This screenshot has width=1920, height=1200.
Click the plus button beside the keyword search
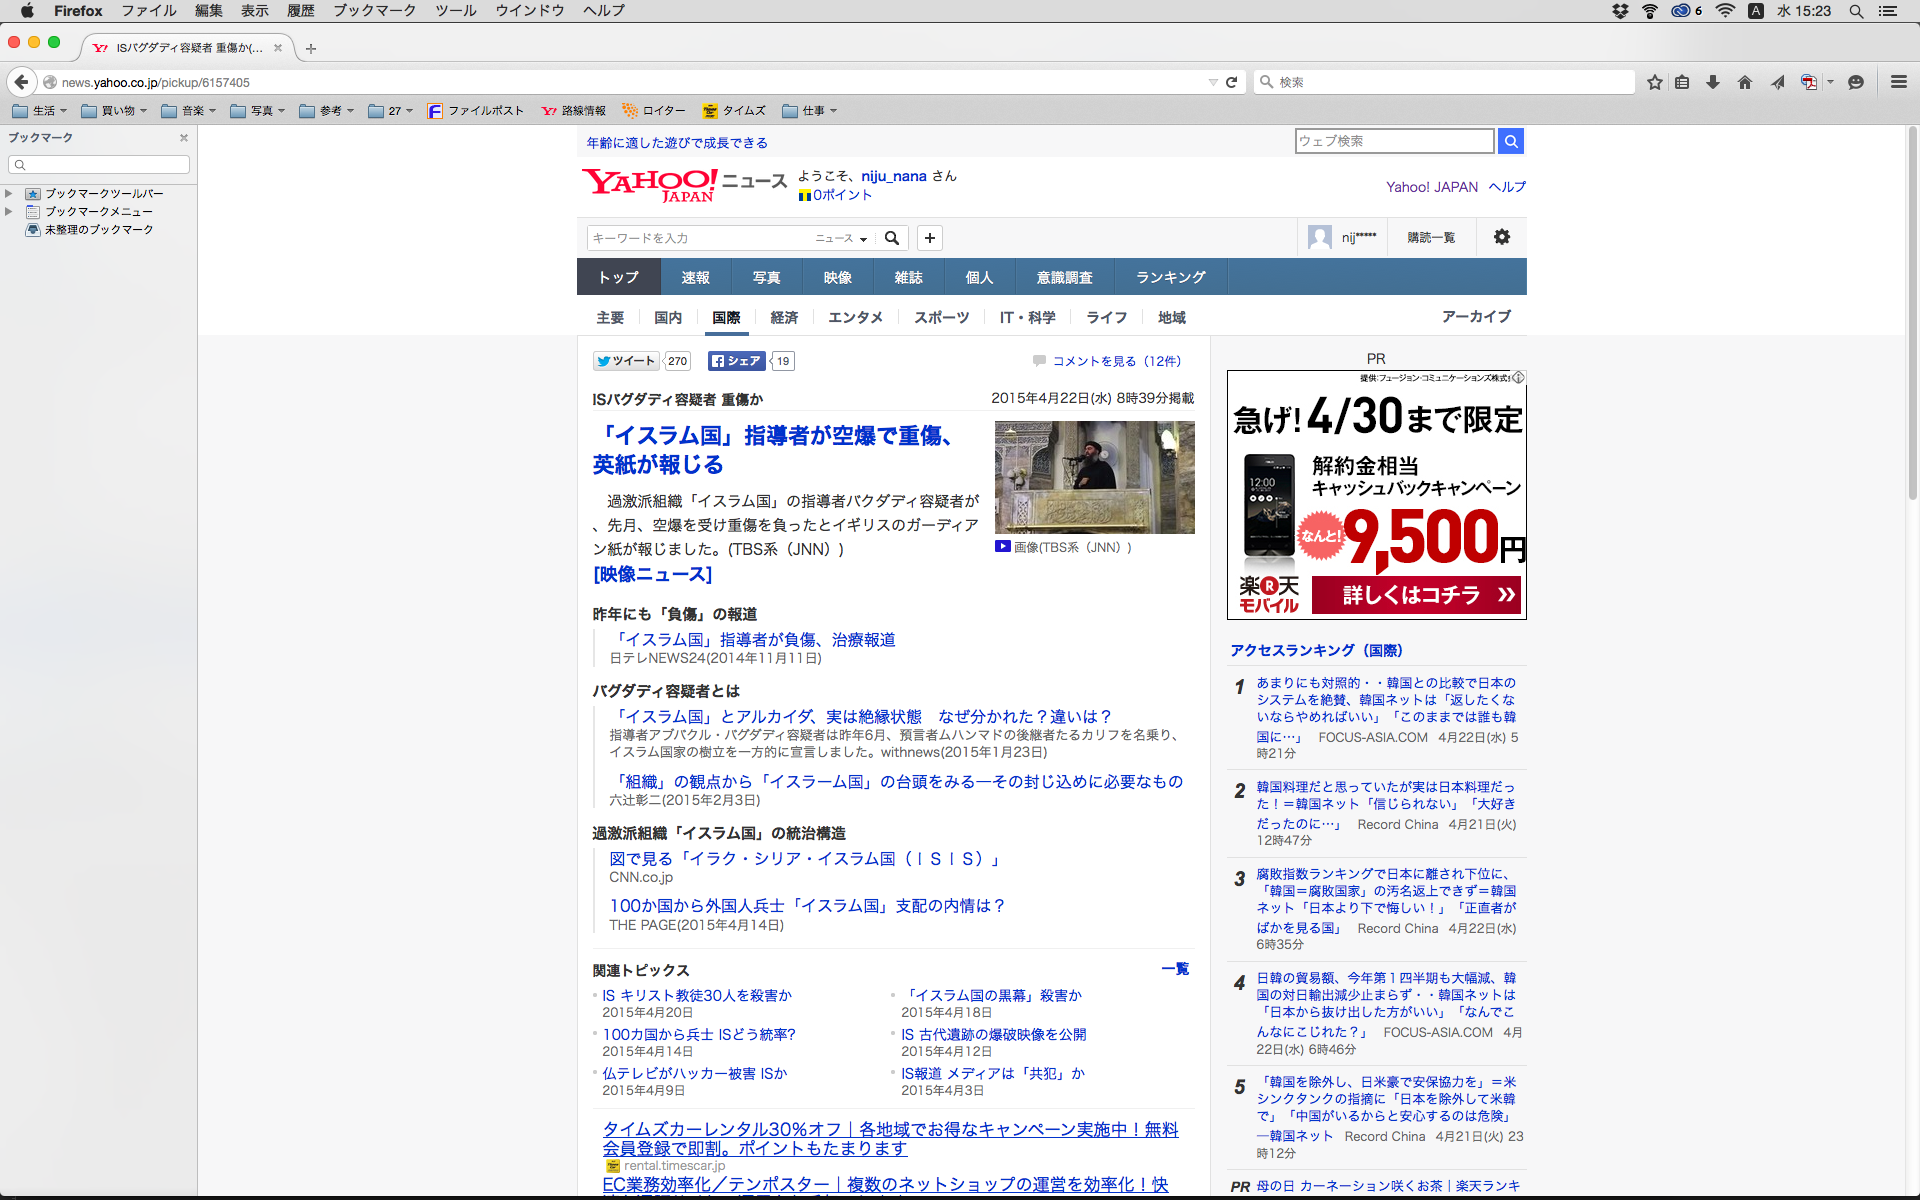coord(930,238)
